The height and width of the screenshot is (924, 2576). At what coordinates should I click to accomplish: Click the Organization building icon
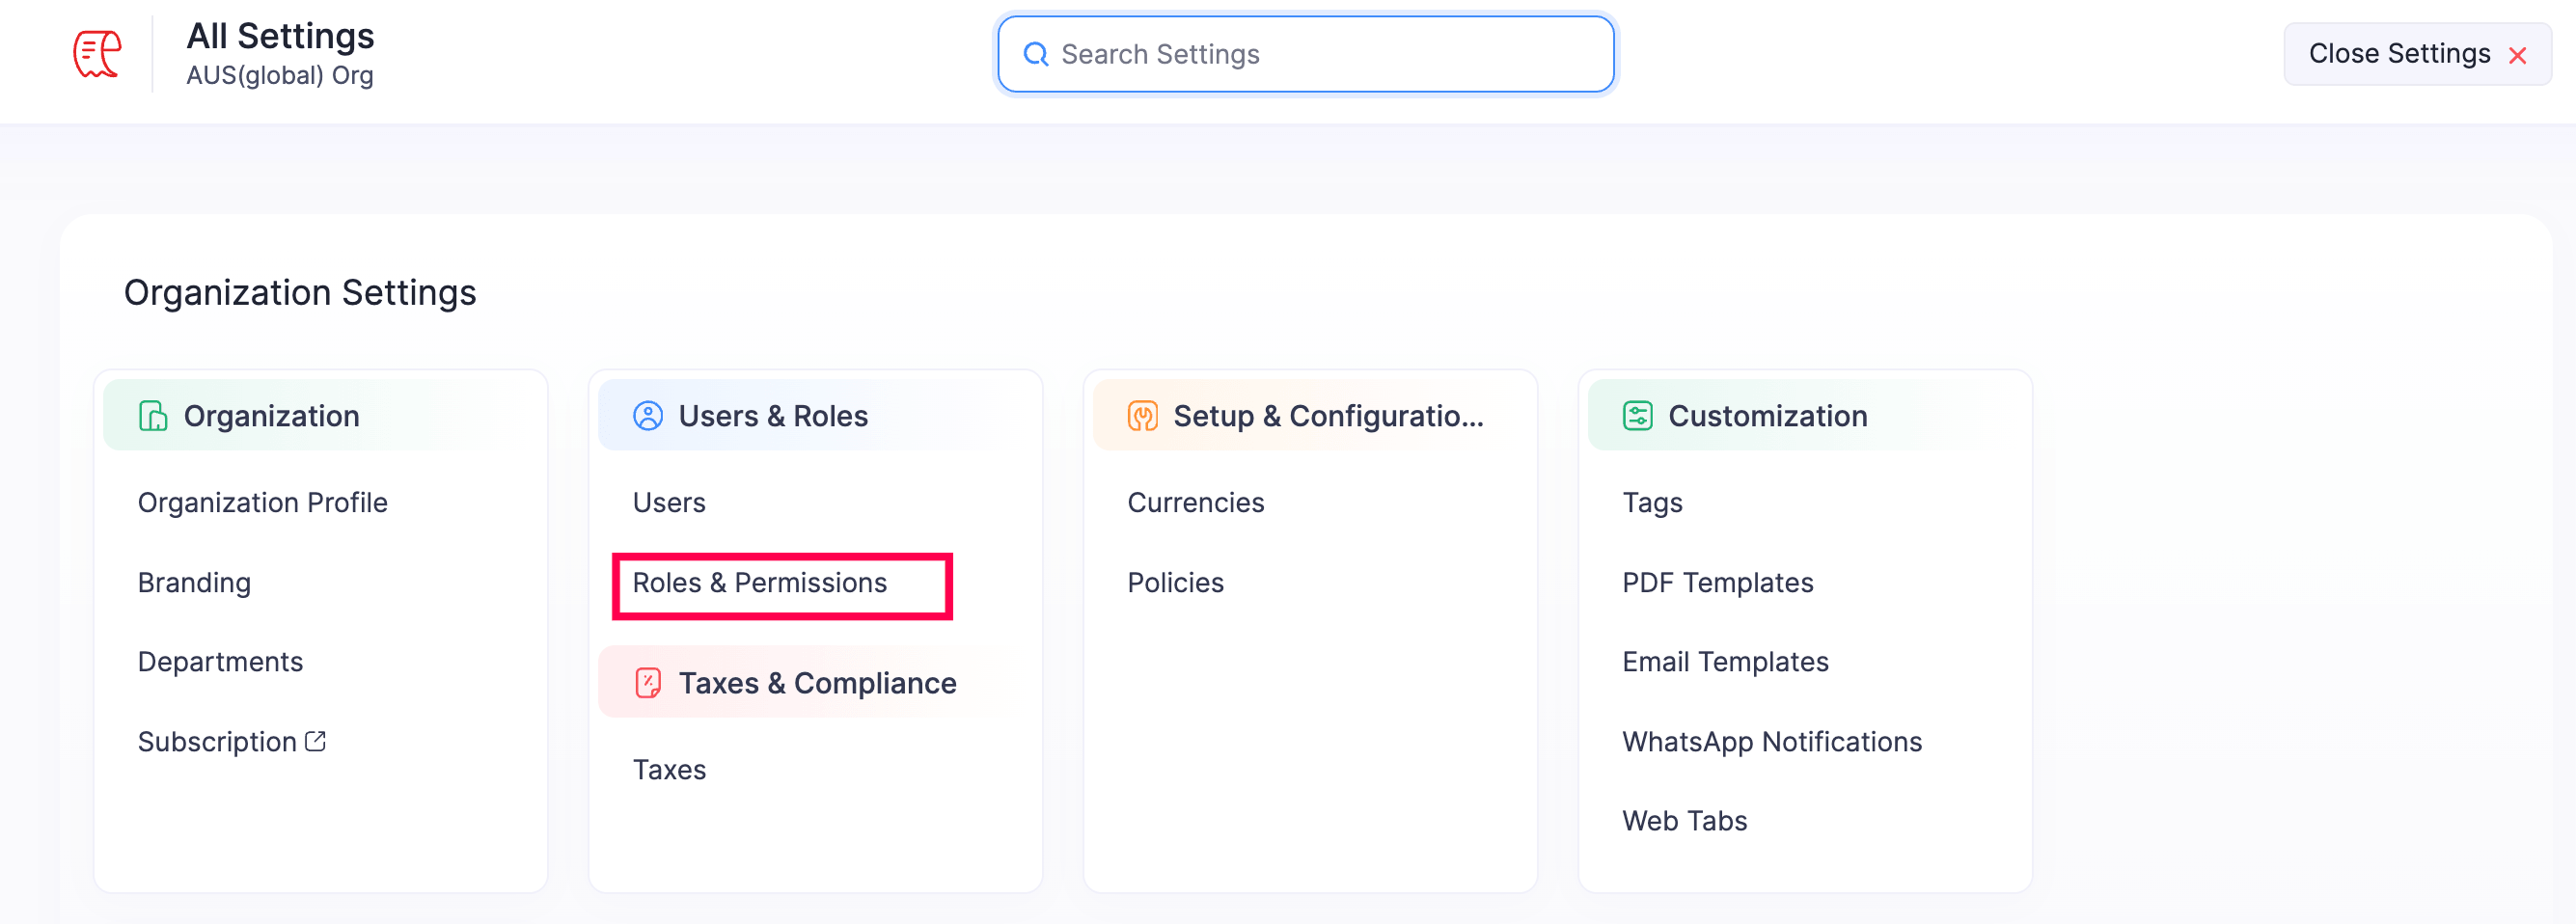coord(152,416)
